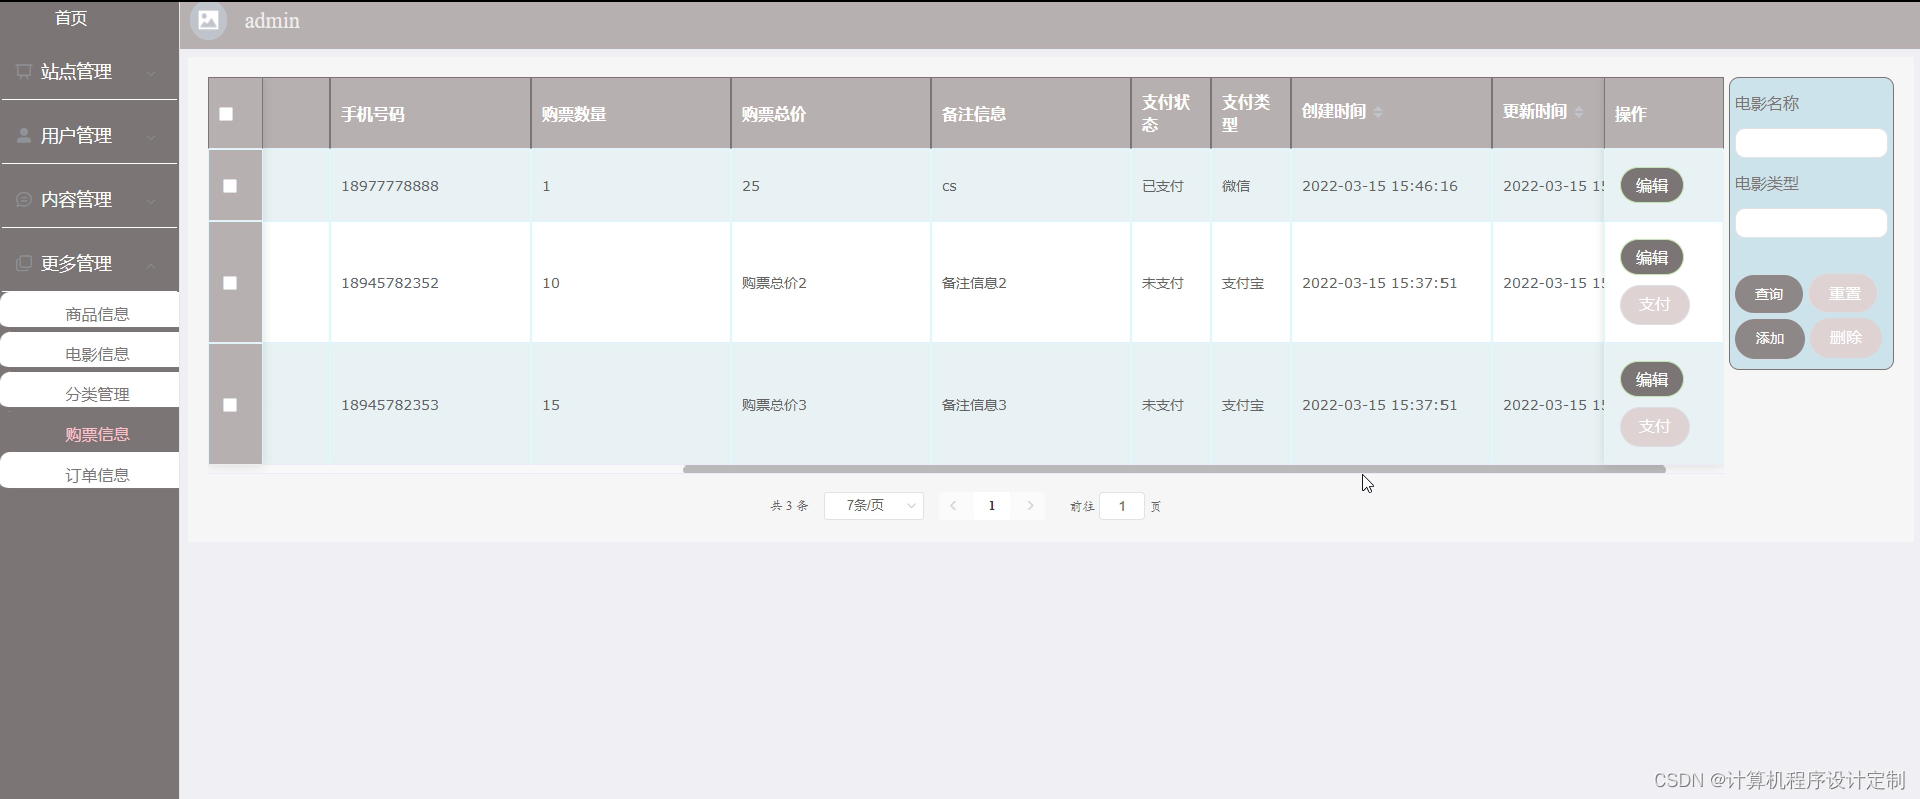Click the 站点管理 monitor icon
This screenshot has width=1920, height=799.
point(24,71)
